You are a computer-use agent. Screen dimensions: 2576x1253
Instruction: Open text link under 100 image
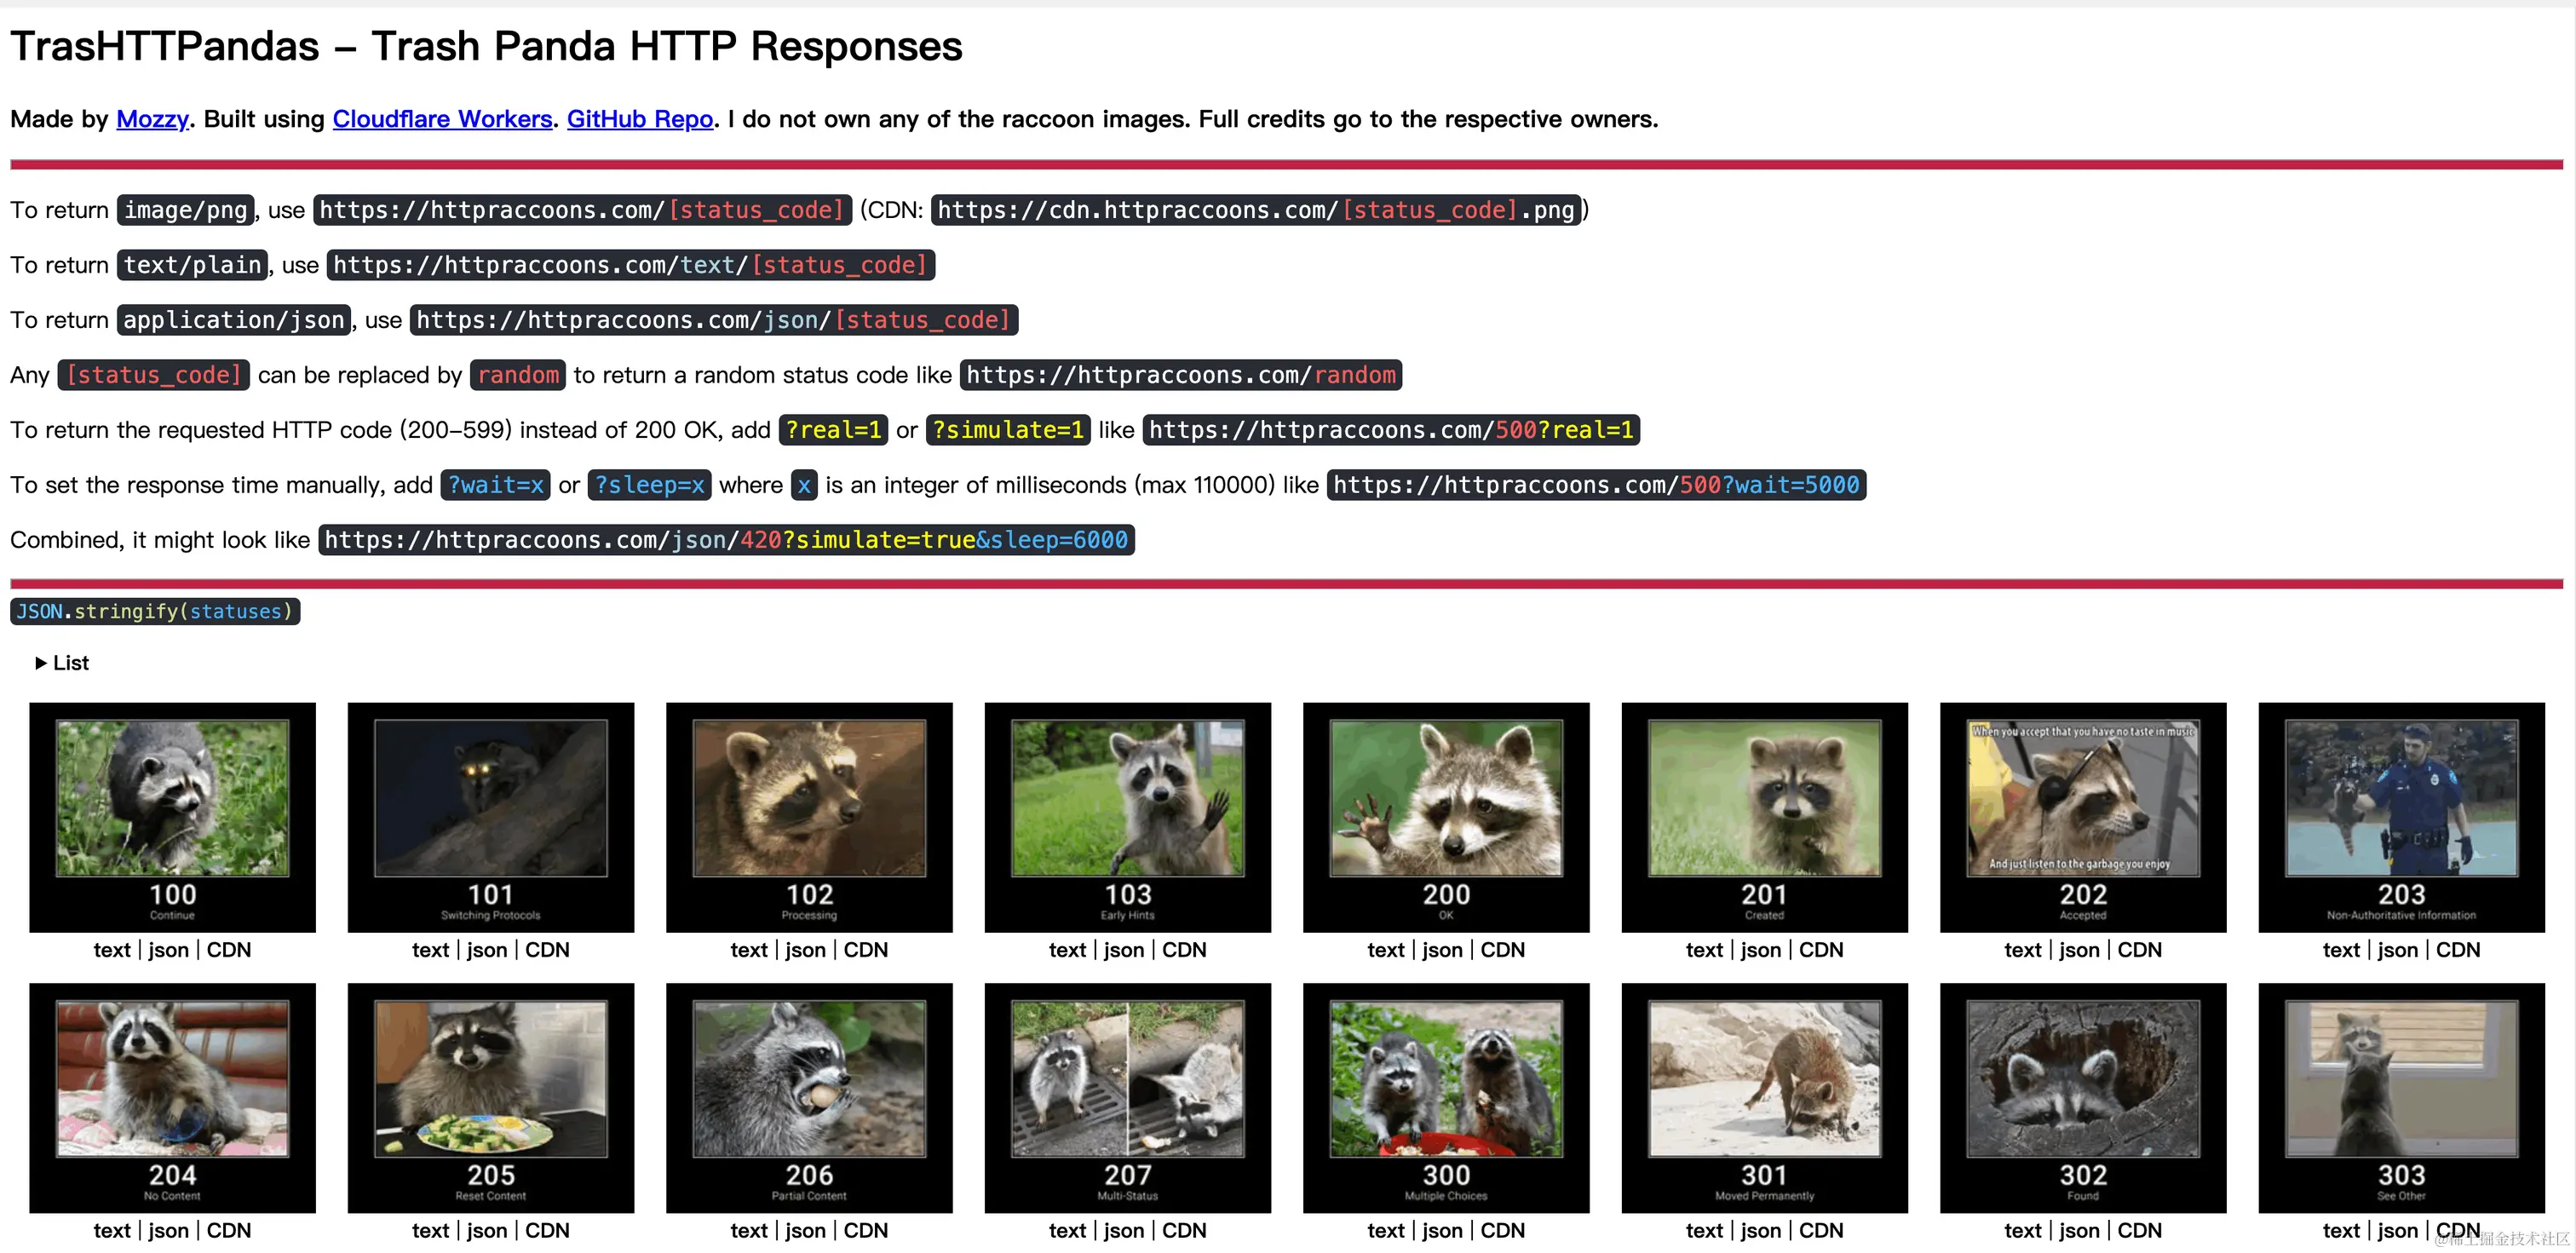pyautogui.click(x=112, y=950)
